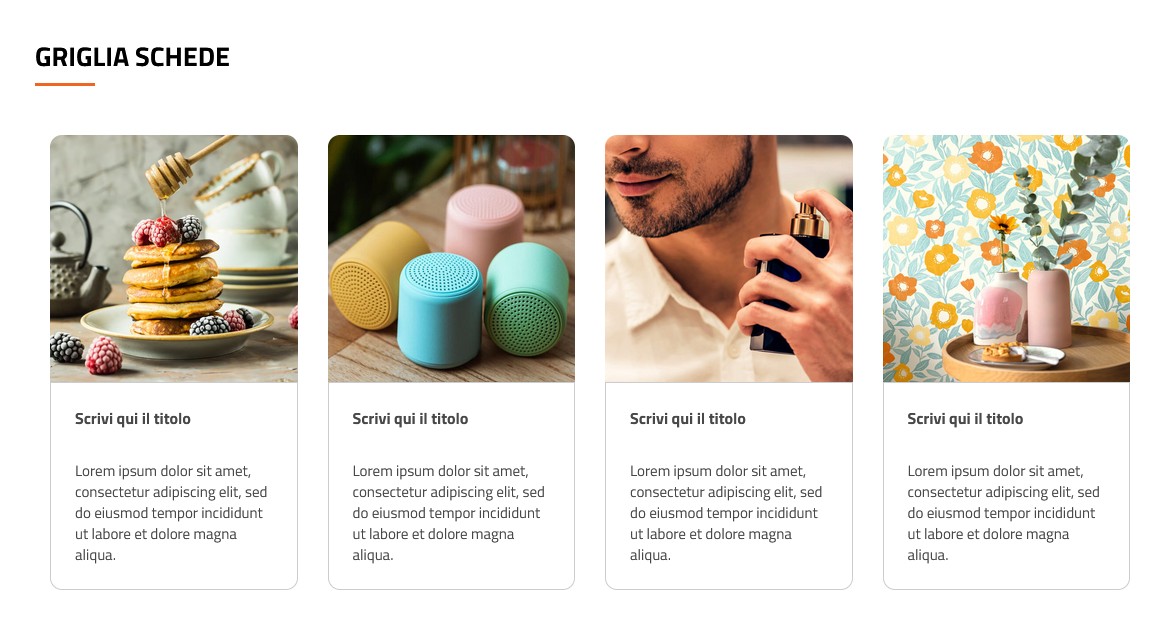
Task: Click Lorem ipsum text in perfume card
Action: coord(726,513)
